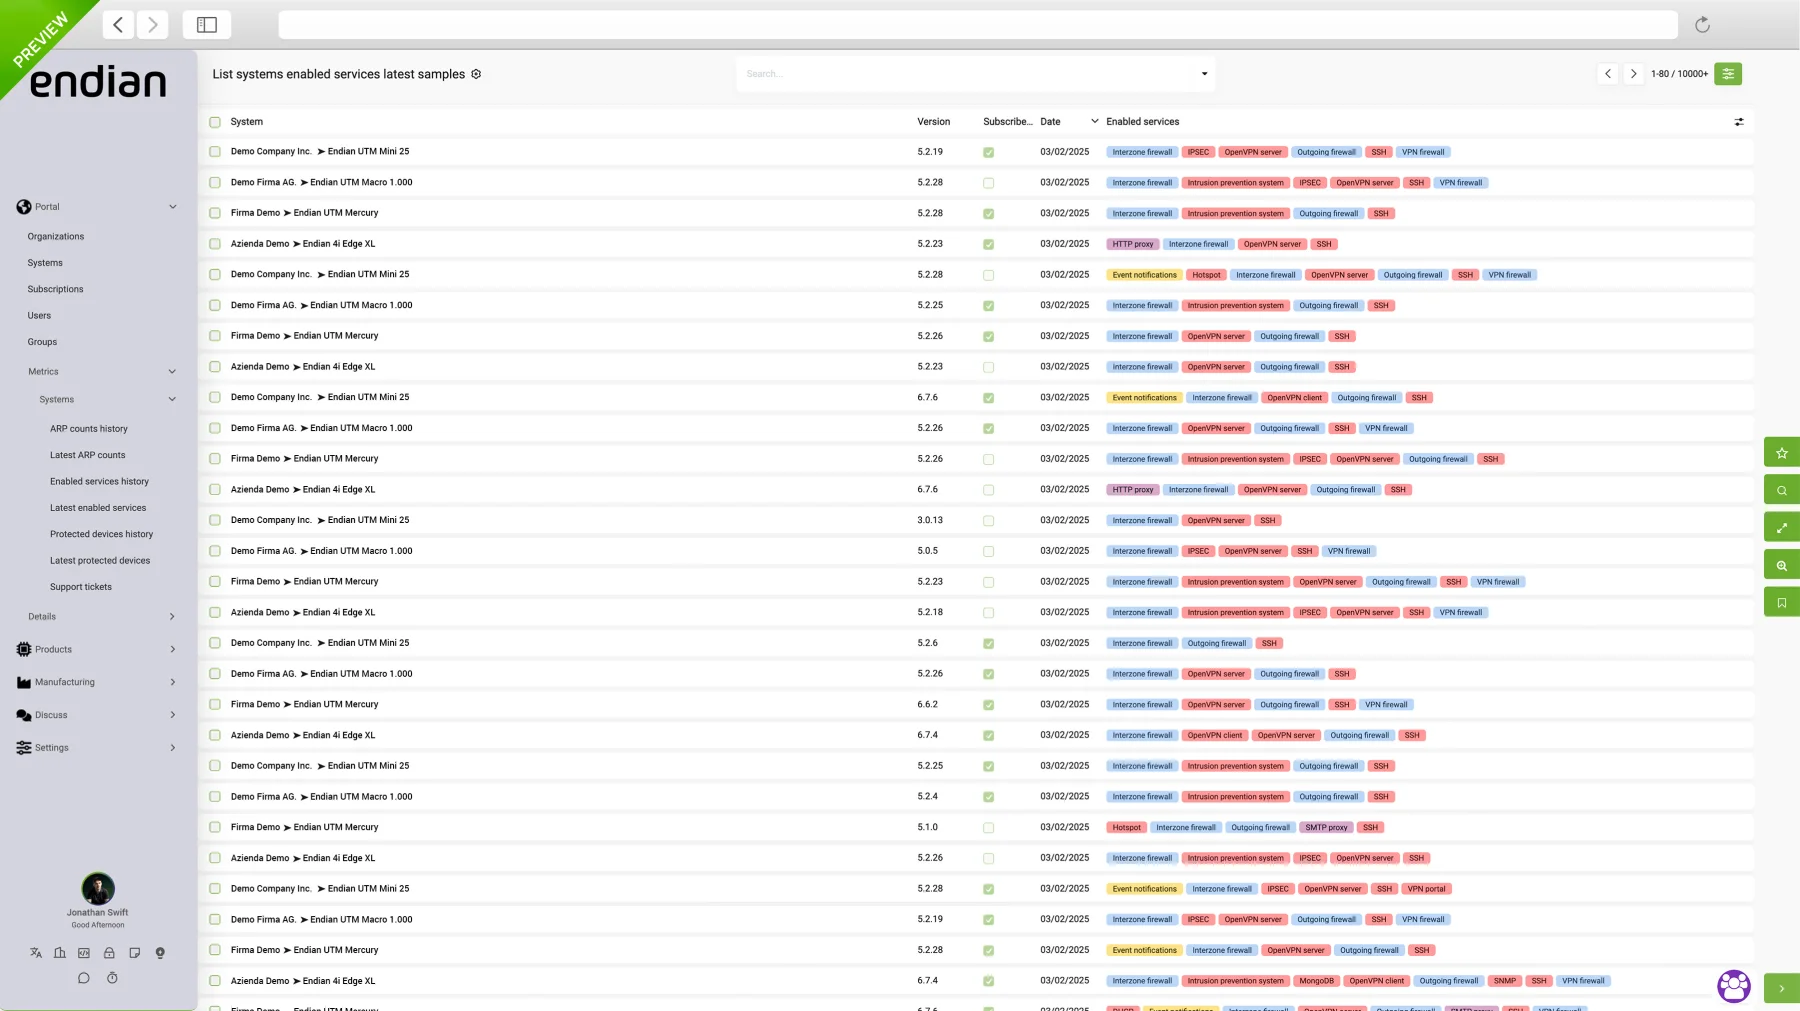Click the green expand fullscreen button

click(1782, 527)
